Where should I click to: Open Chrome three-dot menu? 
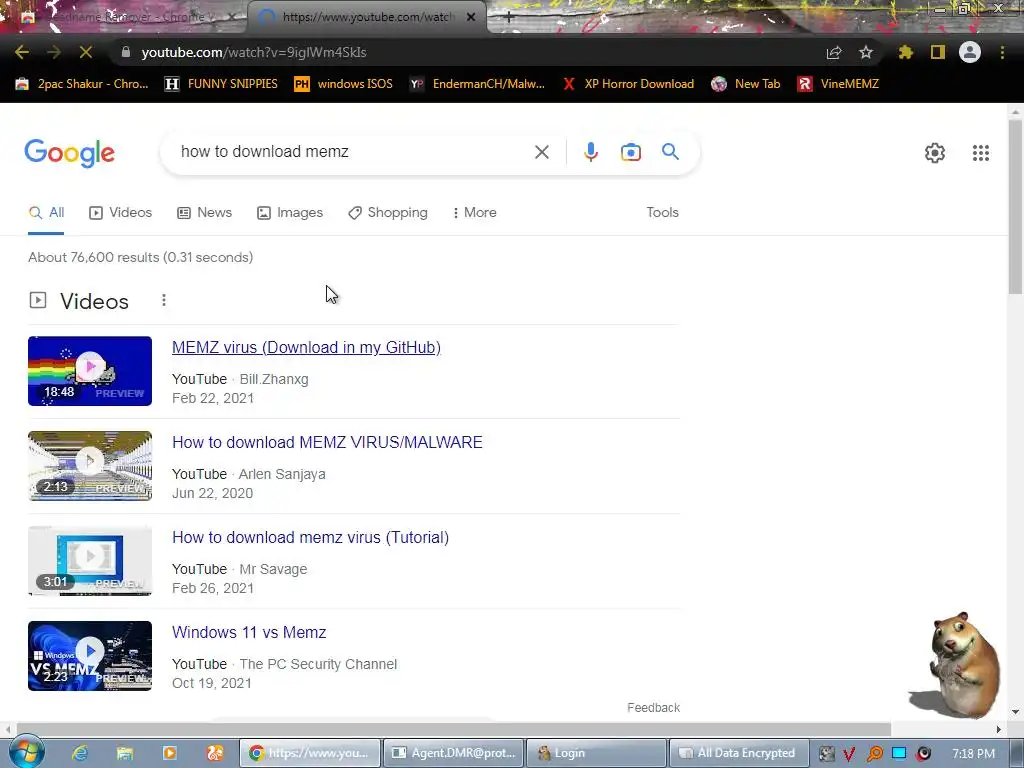click(x=1002, y=52)
